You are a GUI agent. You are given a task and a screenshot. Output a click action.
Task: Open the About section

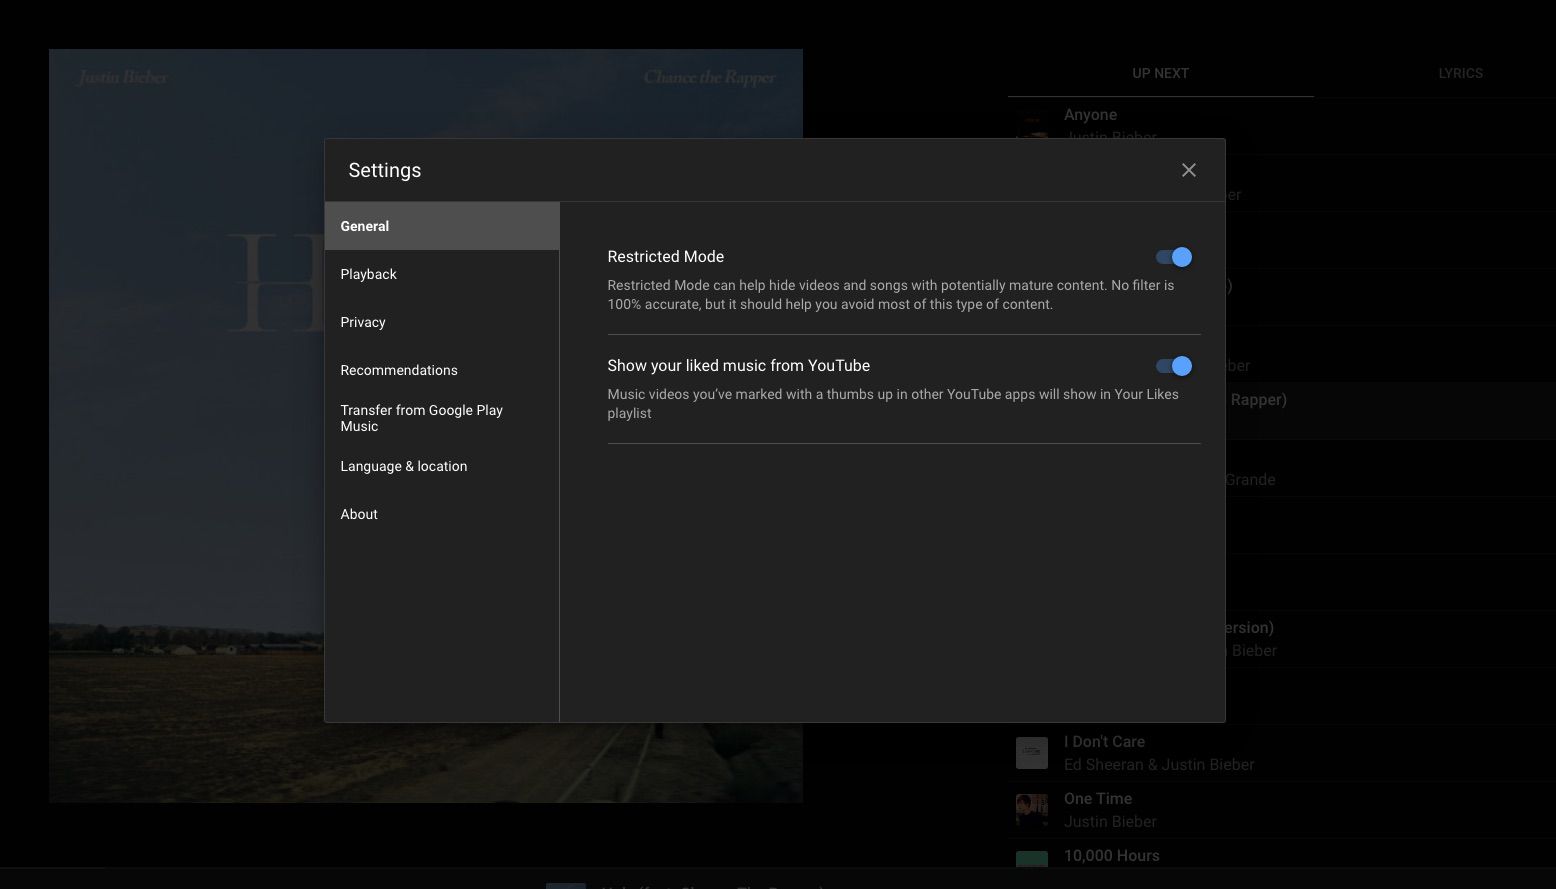[441, 514]
